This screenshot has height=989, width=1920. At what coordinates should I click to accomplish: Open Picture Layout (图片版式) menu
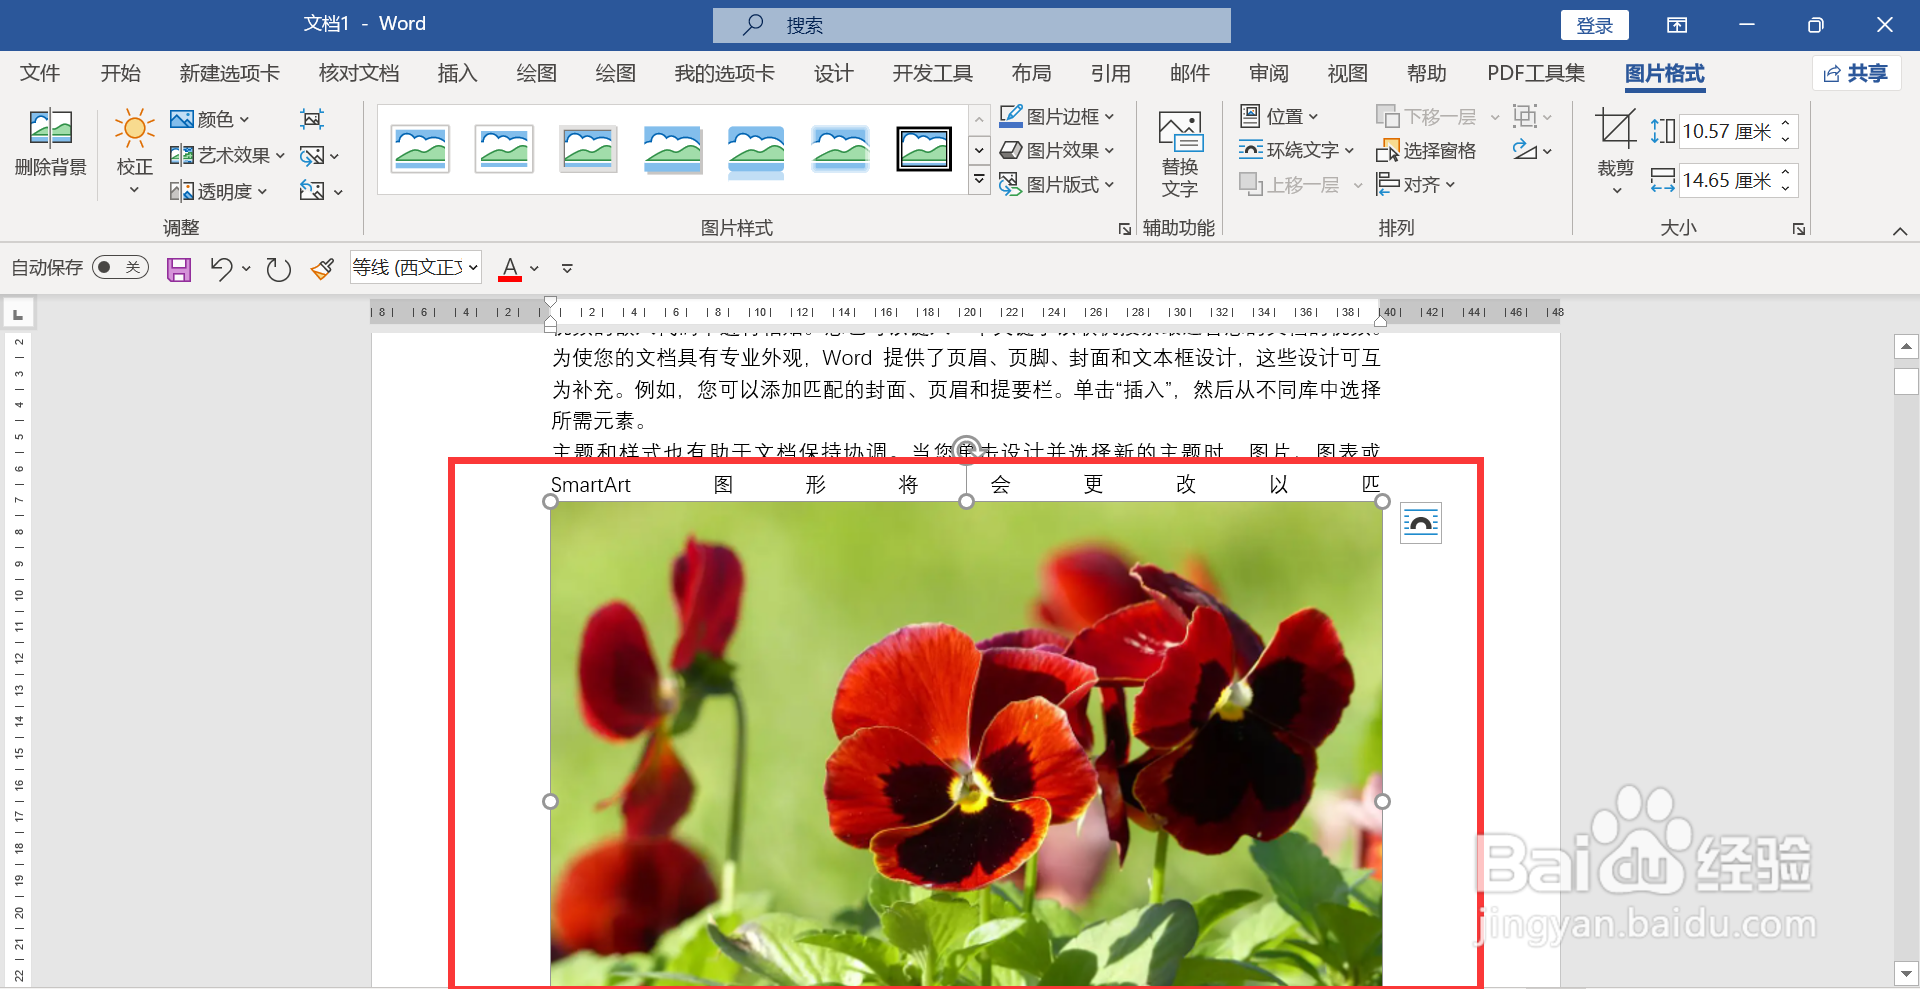[x=1057, y=184]
